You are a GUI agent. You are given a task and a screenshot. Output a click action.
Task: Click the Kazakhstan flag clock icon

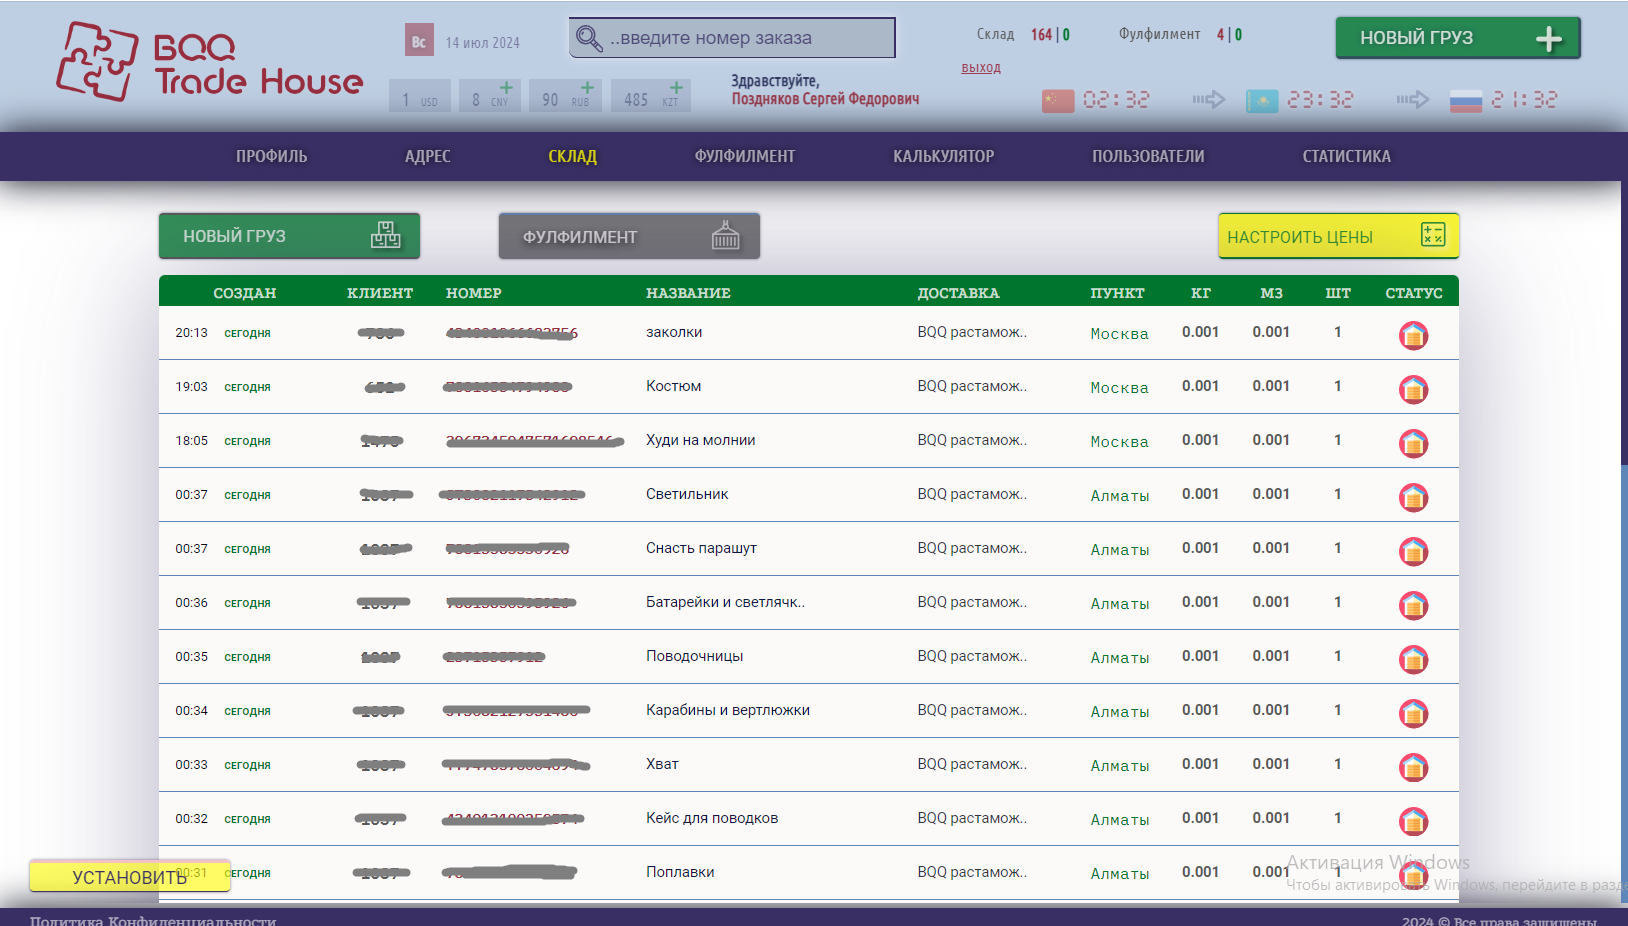(x=1262, y=100)
